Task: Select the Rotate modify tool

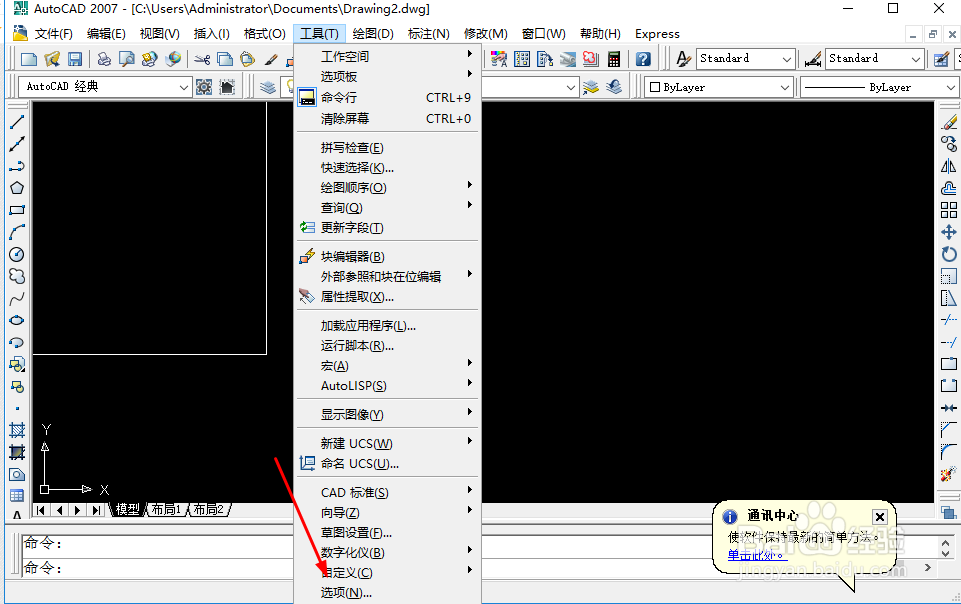Action: click(949, 254)
